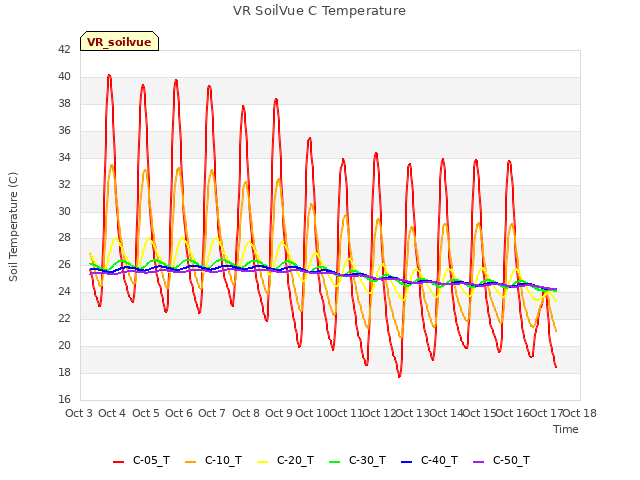Click the 34 y-axis tick label
The image size is (640, 480).
pyautogui.click(x=64, y=157)
